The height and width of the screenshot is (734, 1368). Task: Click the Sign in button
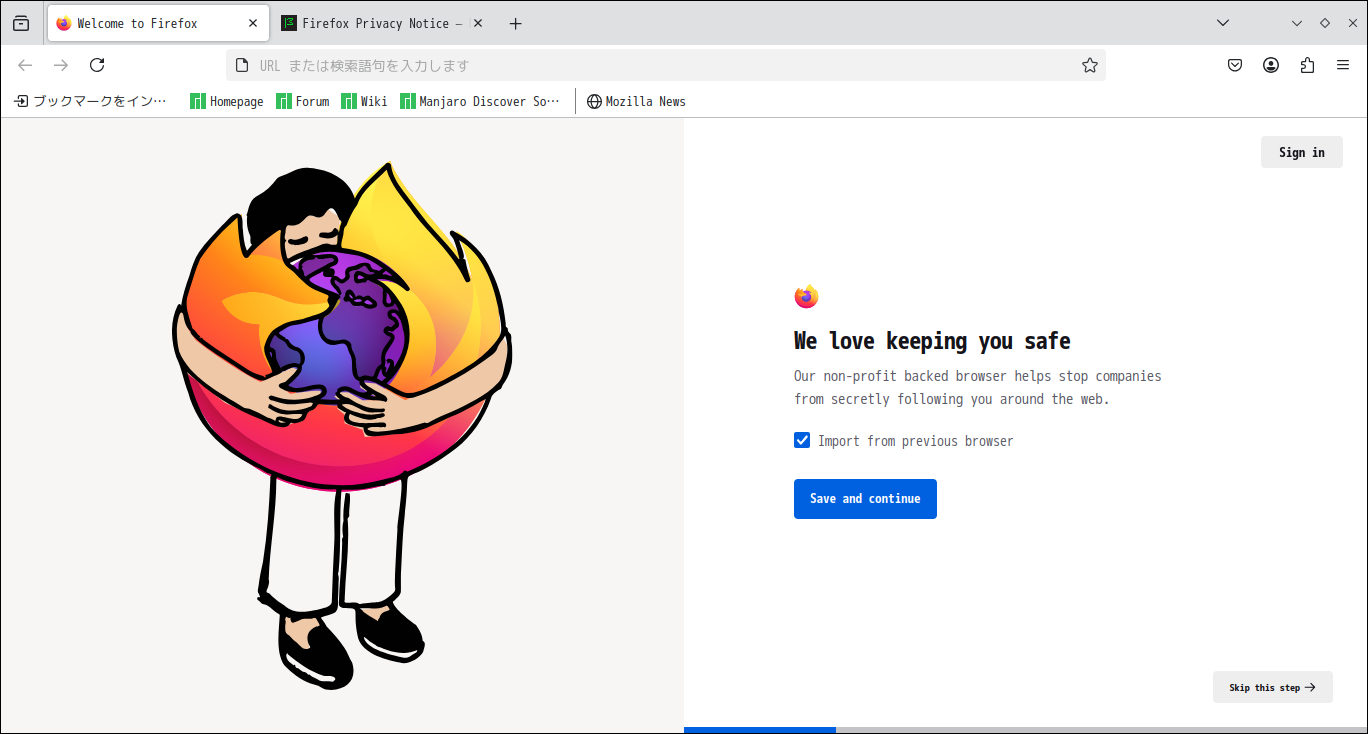[1301, 152]
